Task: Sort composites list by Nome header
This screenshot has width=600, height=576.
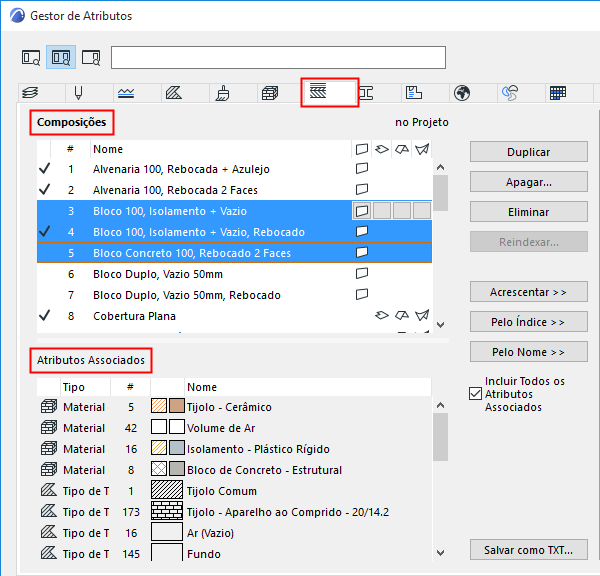Action: [221, 149]
